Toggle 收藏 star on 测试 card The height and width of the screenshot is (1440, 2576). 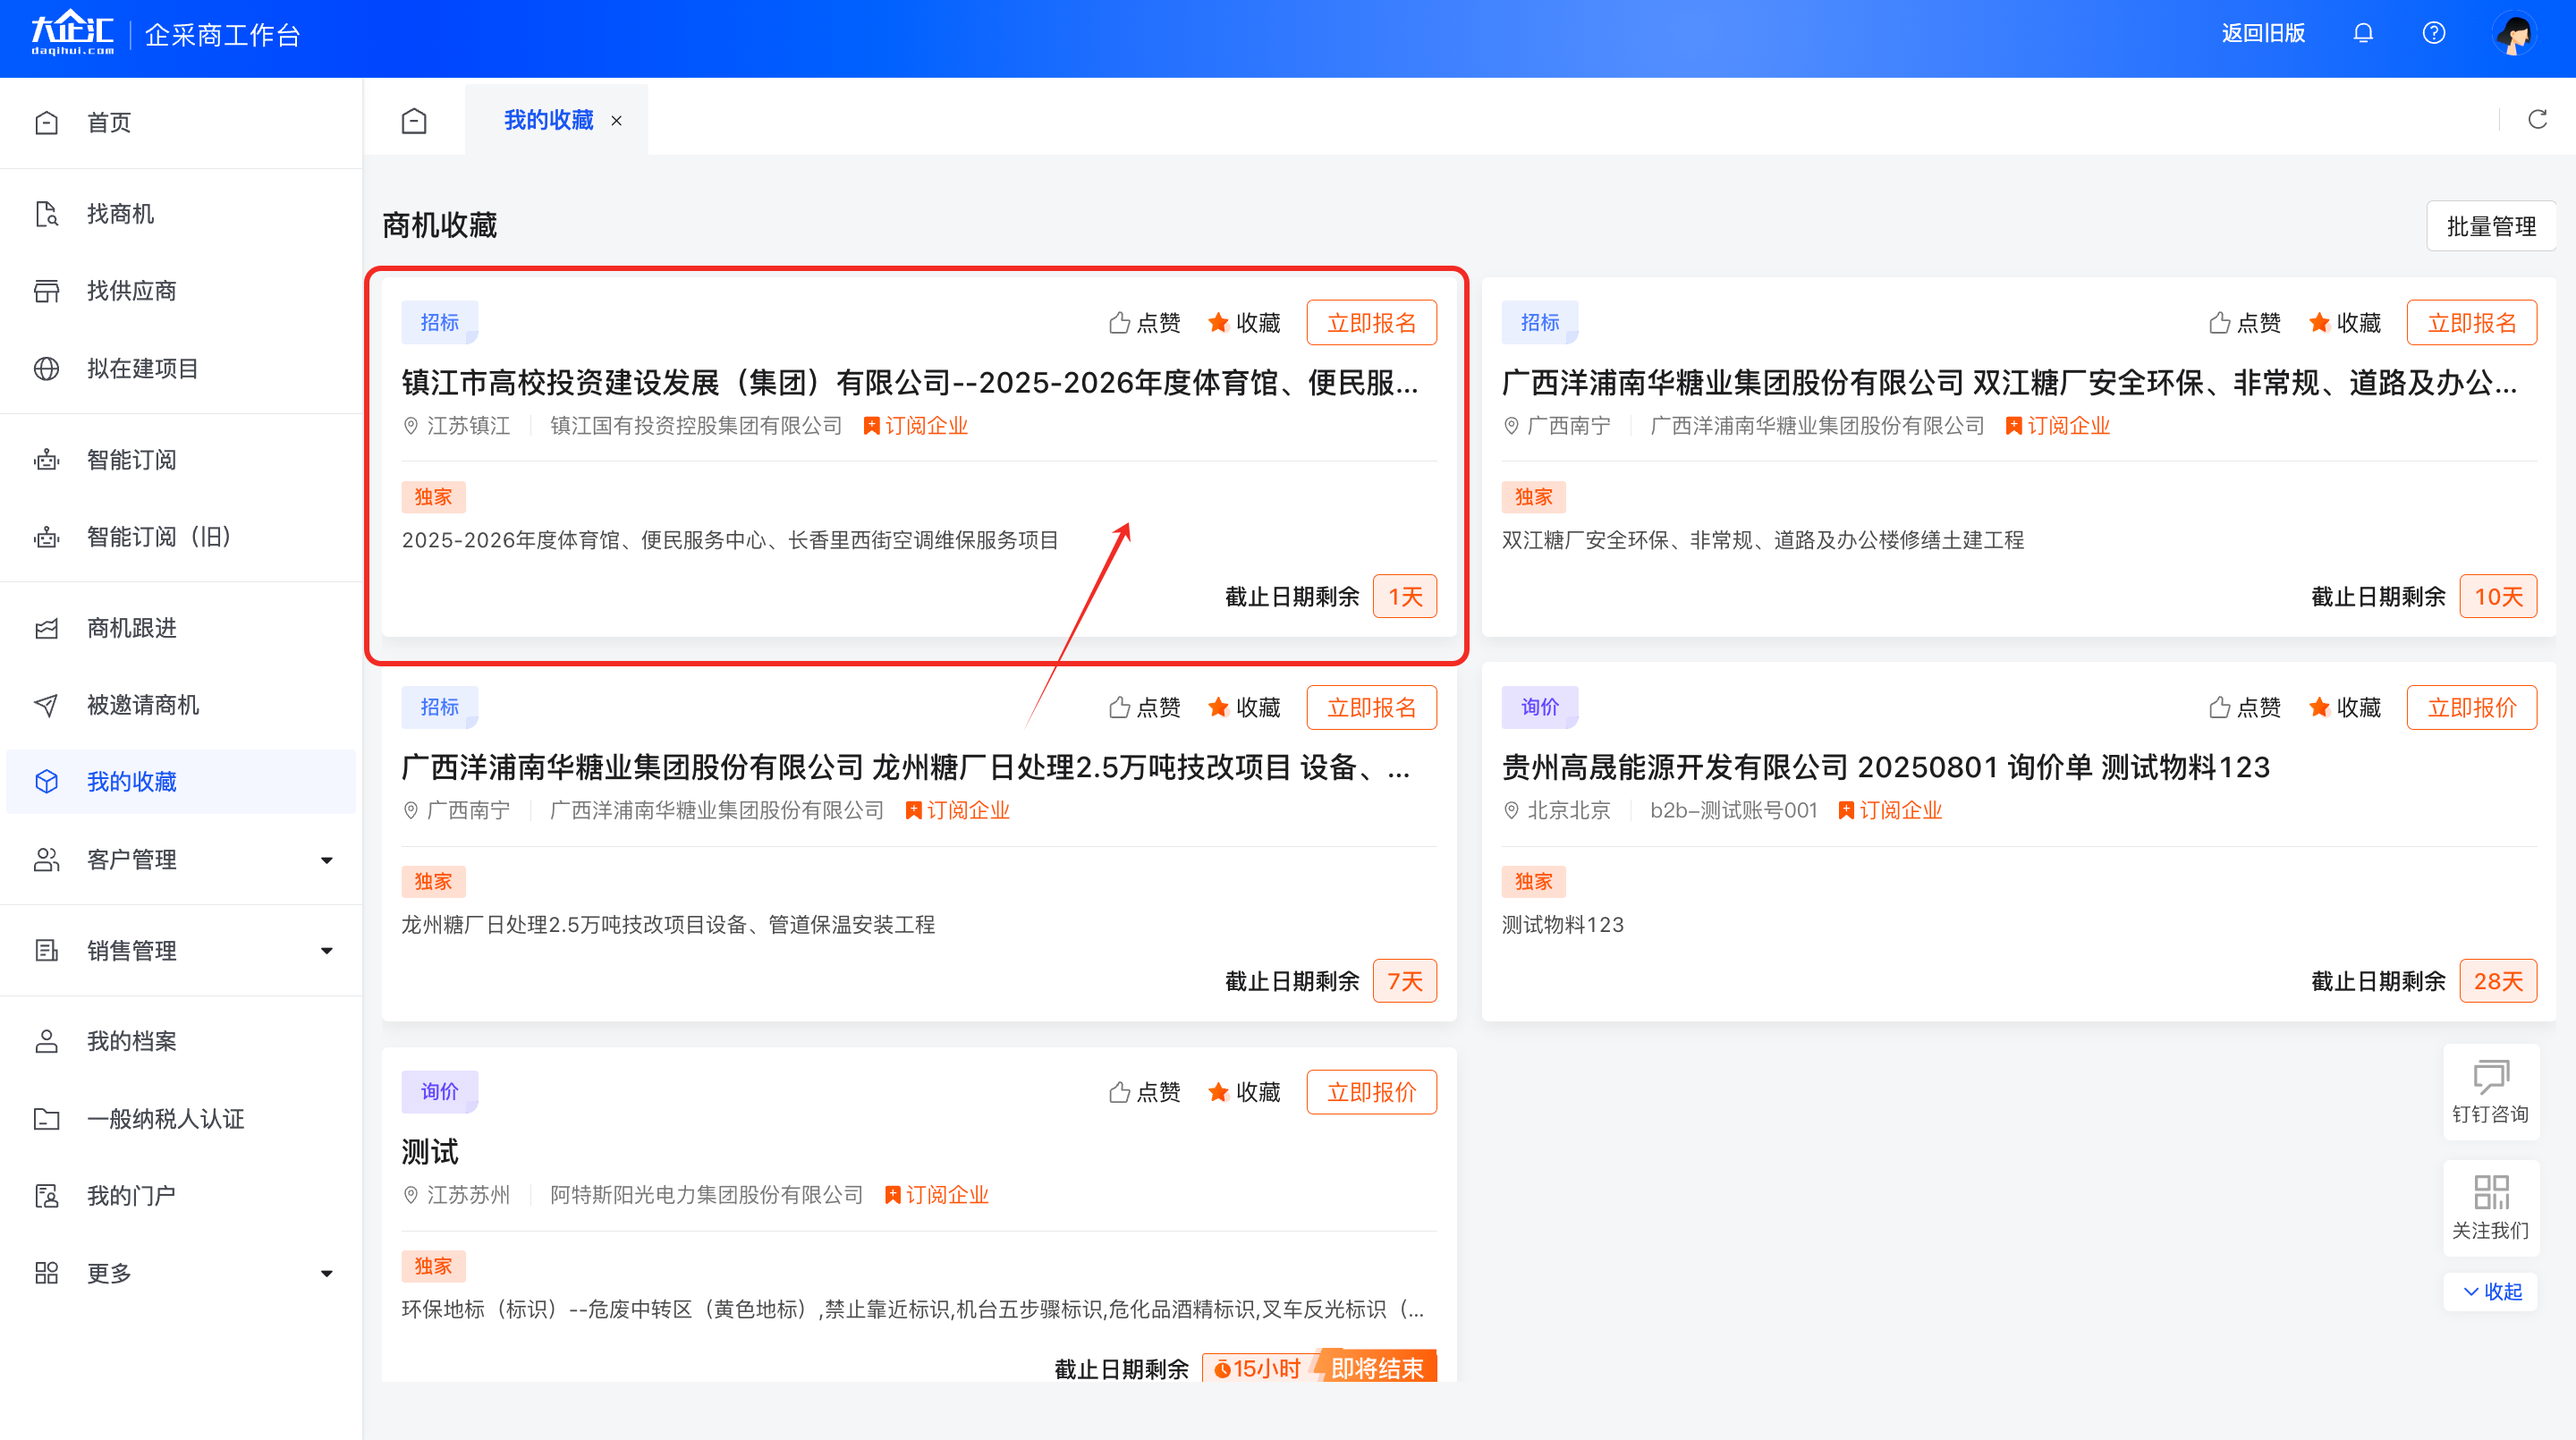point(1243,1092)
